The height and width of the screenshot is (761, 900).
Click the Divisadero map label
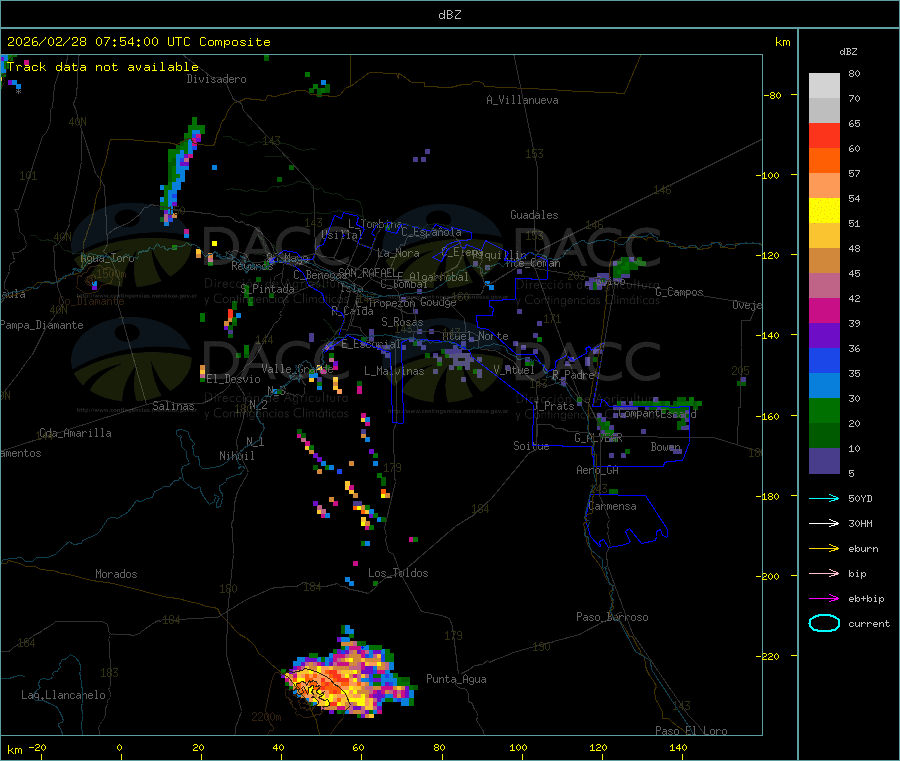click(216, 79)
